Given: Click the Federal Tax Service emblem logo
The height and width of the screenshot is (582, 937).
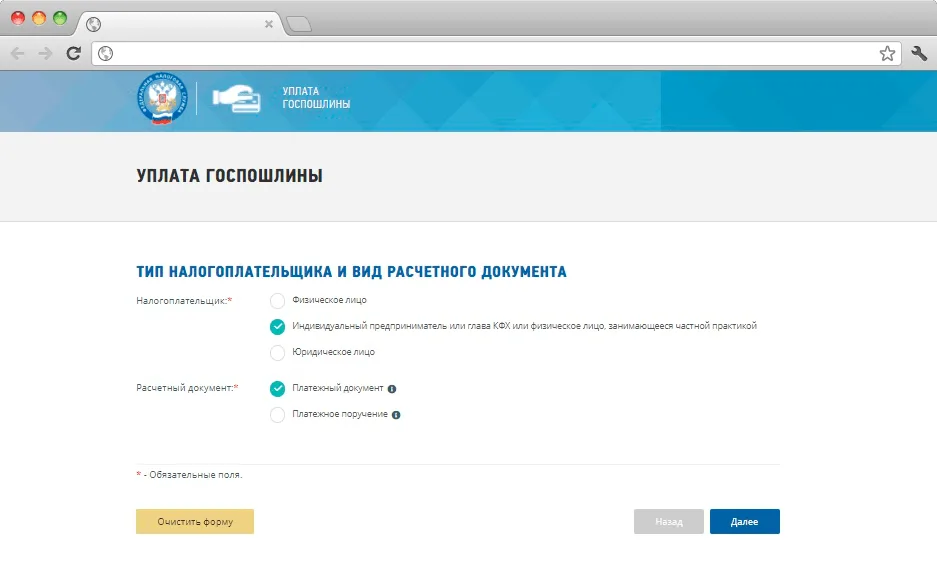Looking at the screenshot, I should point(162,99).
